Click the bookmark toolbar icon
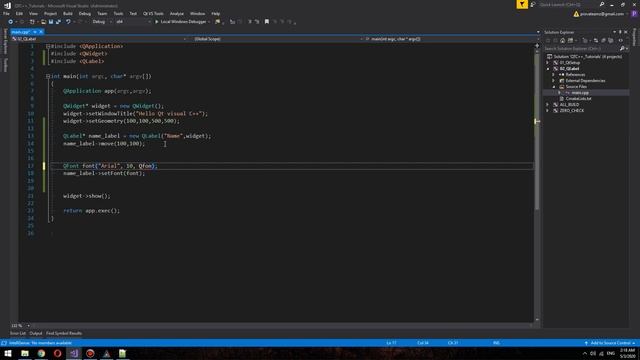The image size is (640, 360). tap(267, 22)
